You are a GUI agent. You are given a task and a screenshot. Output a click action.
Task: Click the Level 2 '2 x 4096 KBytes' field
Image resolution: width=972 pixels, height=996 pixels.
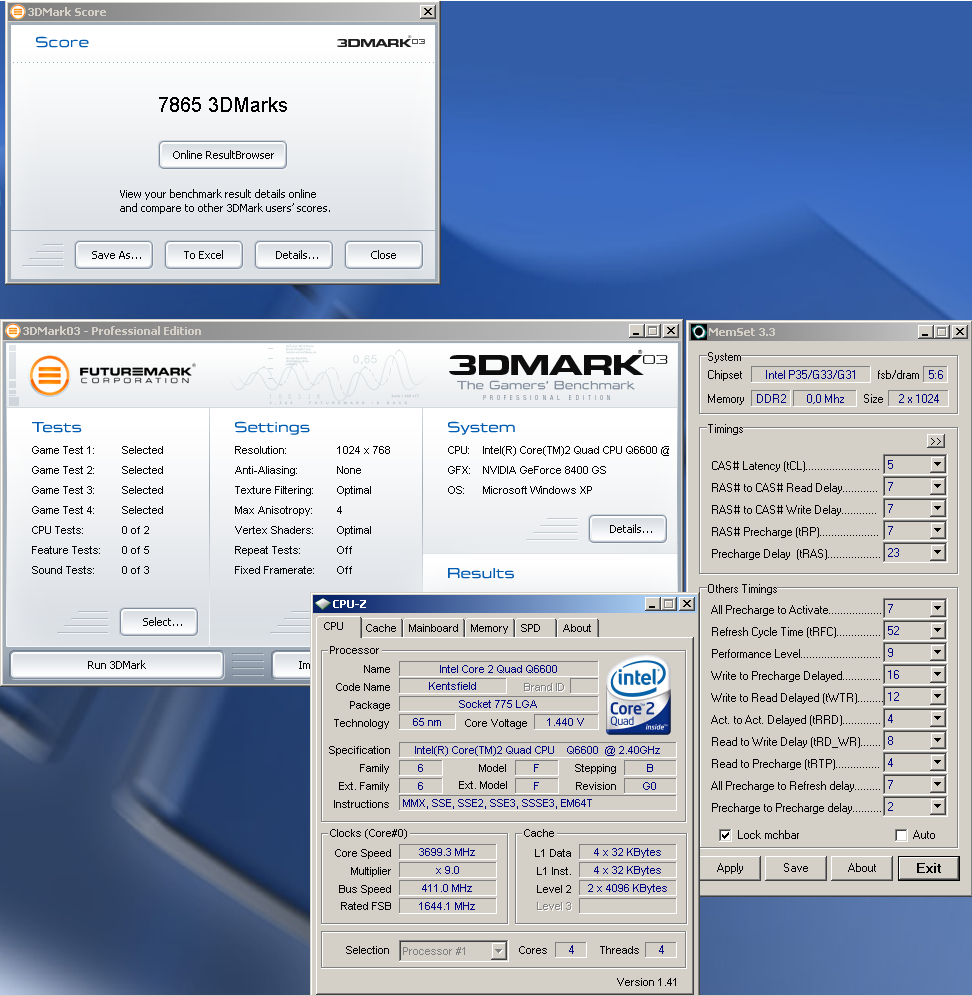click(x=628, y=888)
